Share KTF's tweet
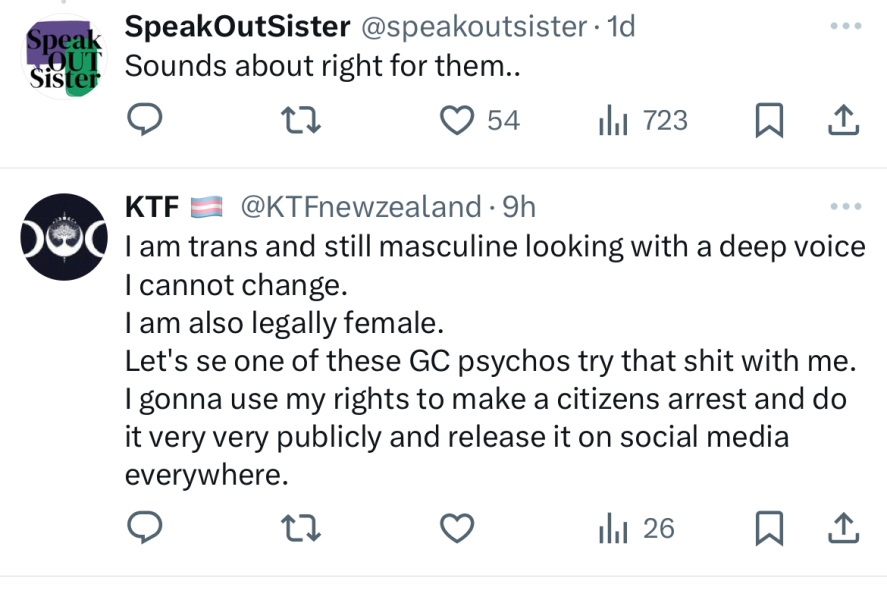The height and width of the screenshot is (600, 887). coord(844,528)
